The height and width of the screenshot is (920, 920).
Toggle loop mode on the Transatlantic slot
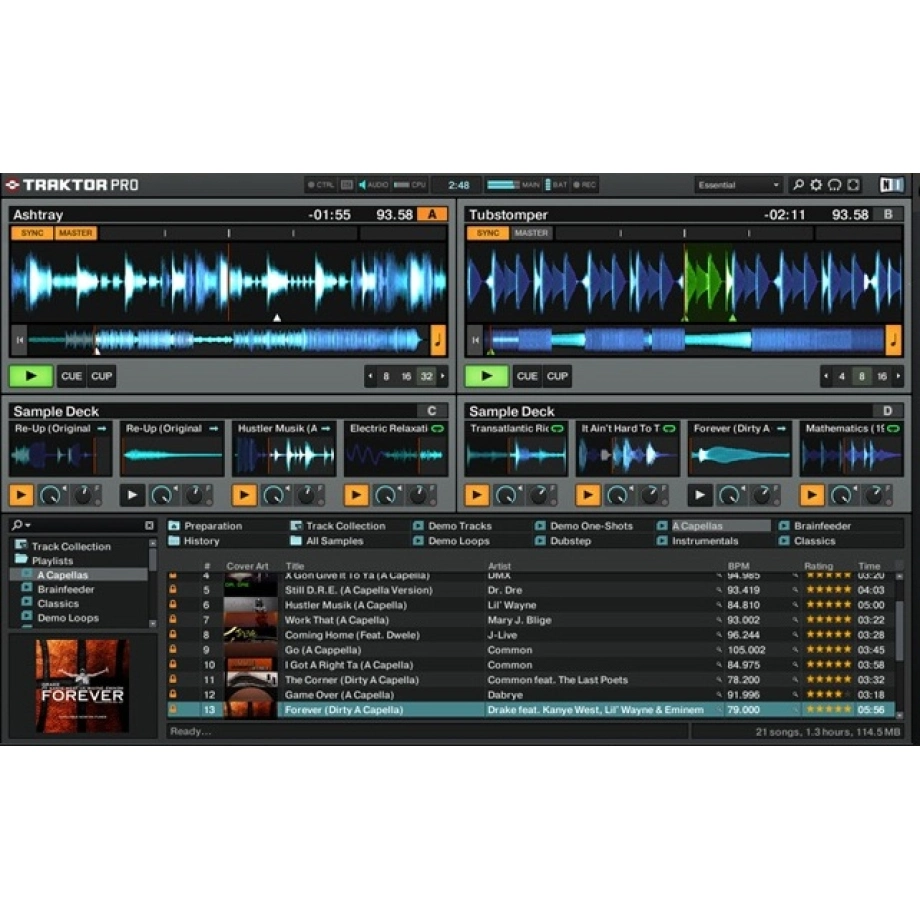[557, 429]
